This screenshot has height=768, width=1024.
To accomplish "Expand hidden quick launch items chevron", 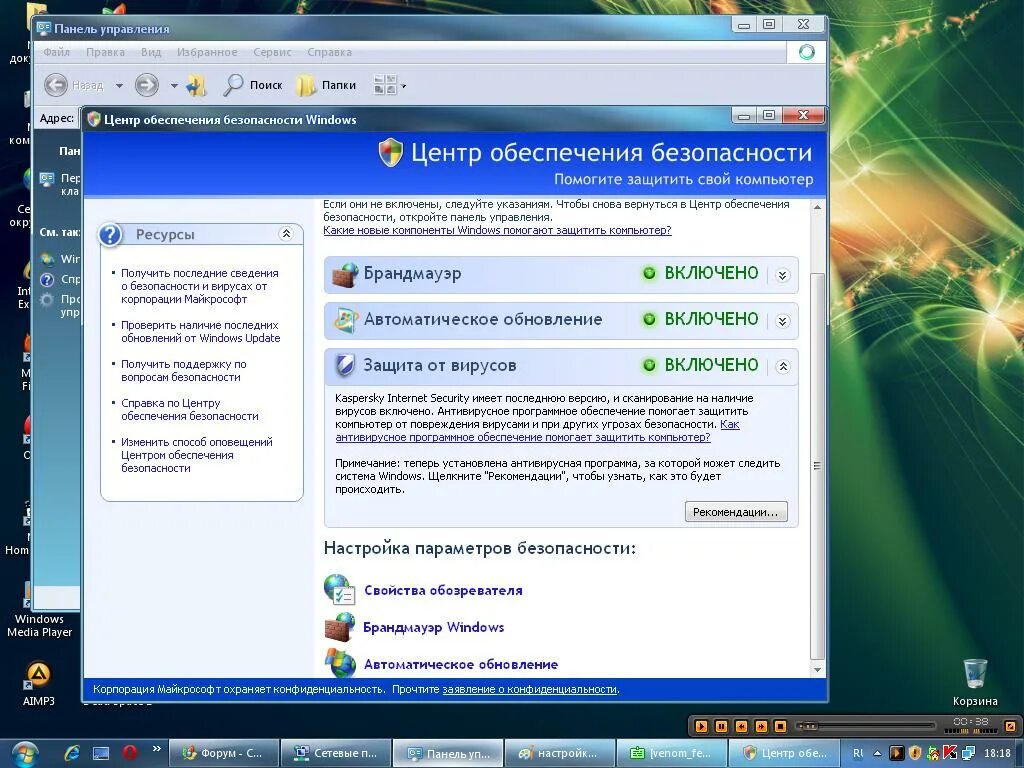I will (157, 749).
